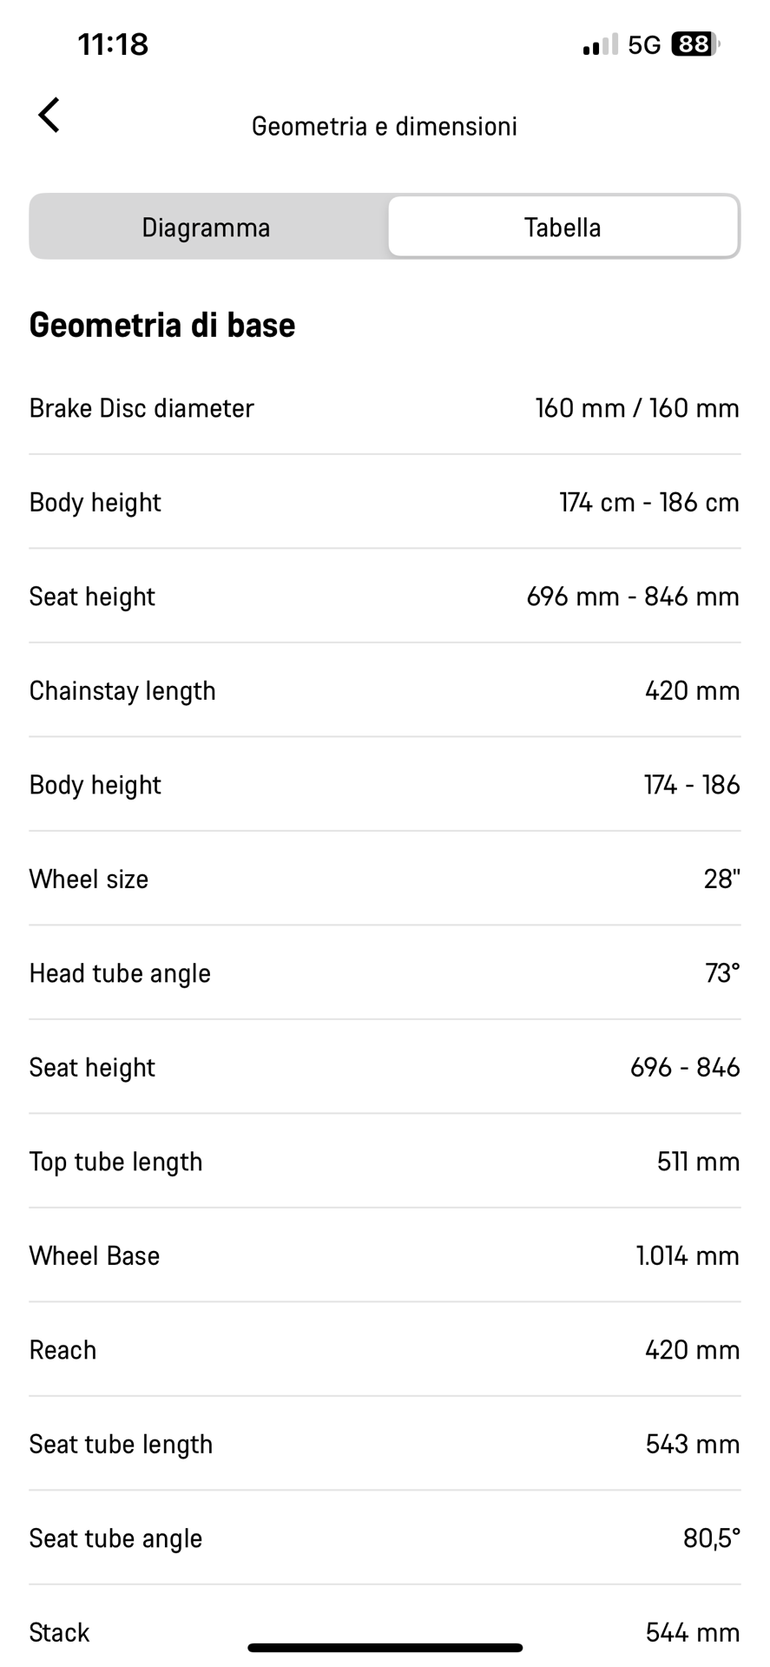Screen dimensions: 770x1667
Task: Tap the Head tube angle label
Action: [120, 974]
